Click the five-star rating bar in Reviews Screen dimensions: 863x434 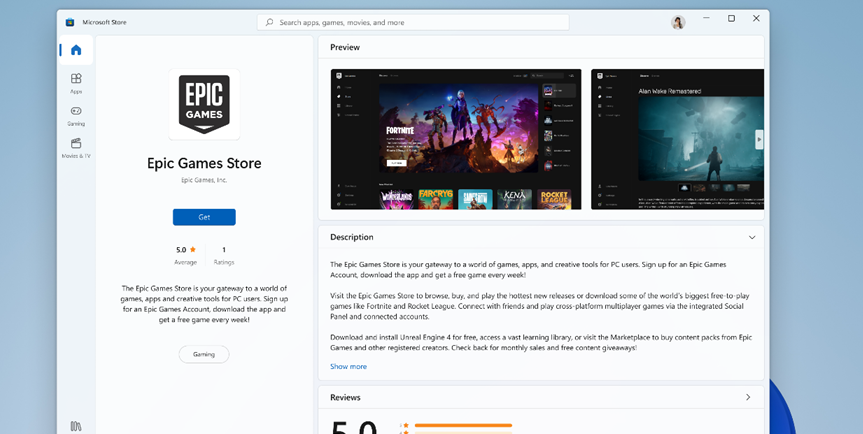click(463, 425)
